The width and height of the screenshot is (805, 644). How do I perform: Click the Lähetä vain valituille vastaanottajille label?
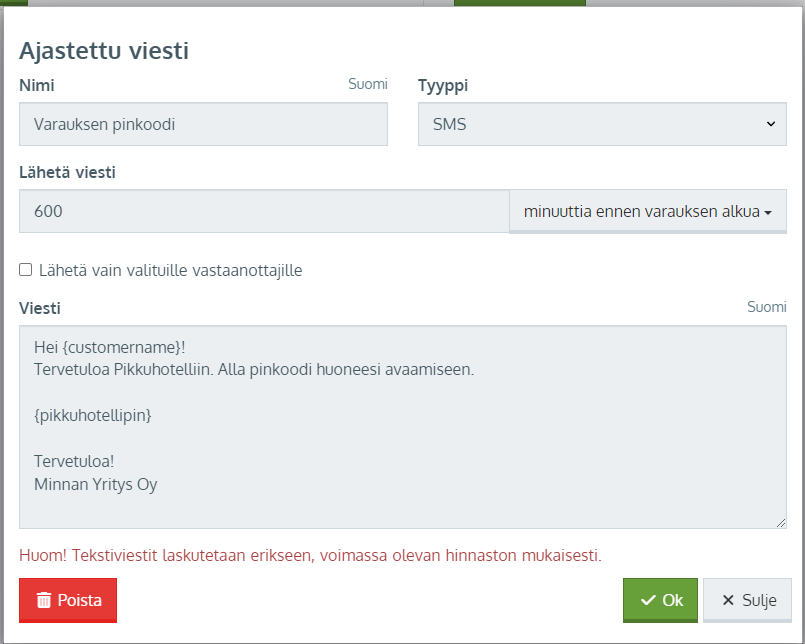coord(170,270)
